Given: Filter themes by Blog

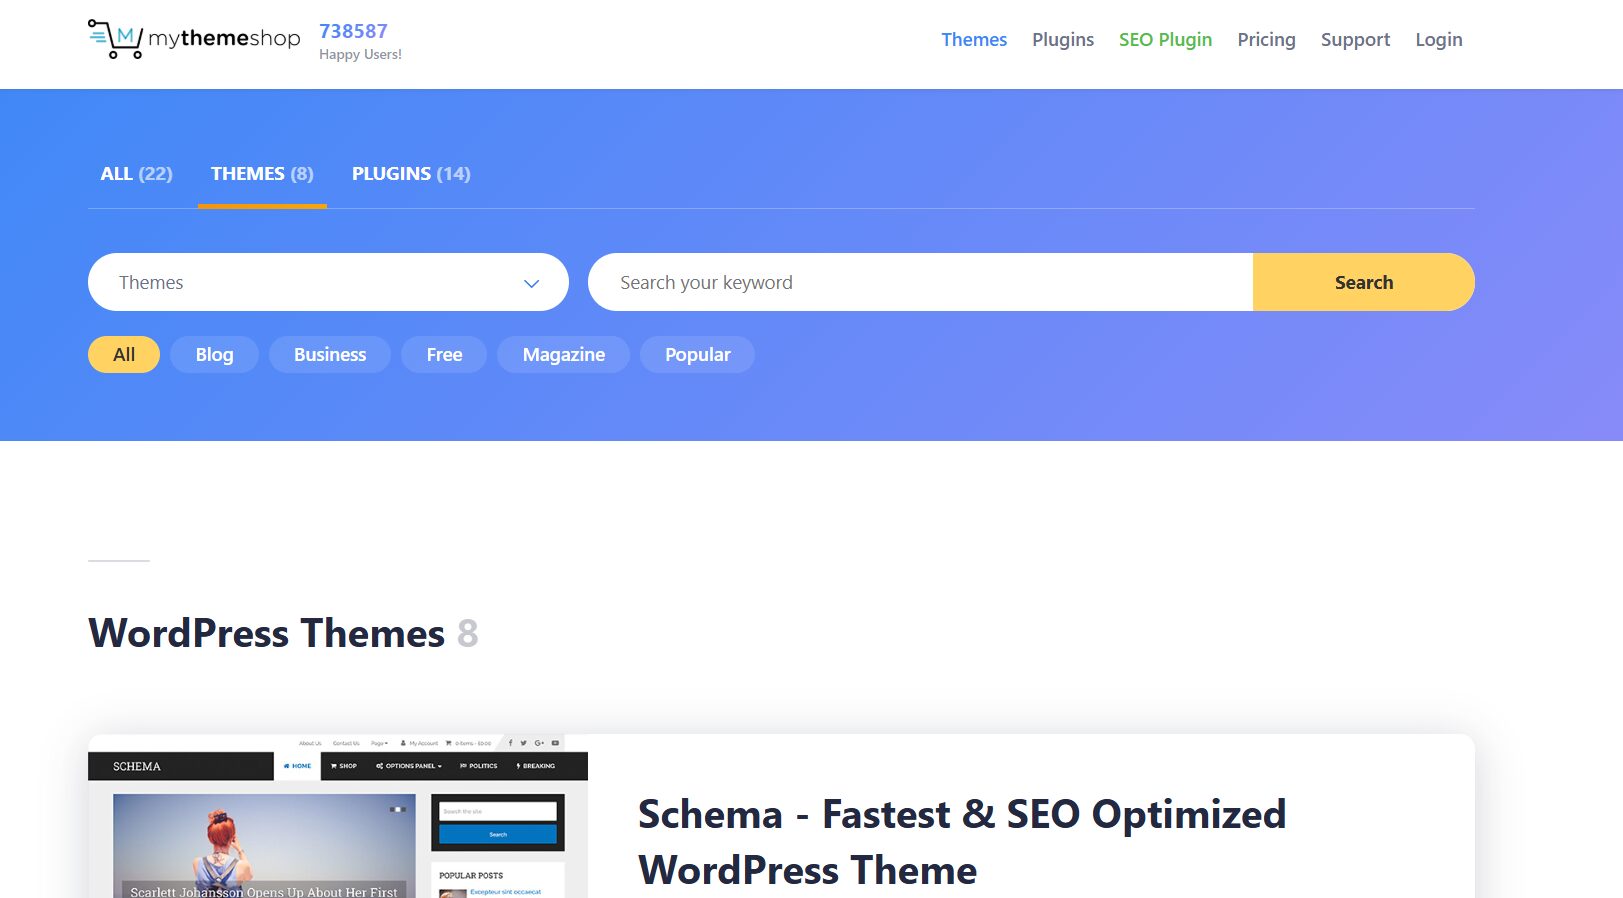Looking at the screenshot, I should tap(214, 355).
